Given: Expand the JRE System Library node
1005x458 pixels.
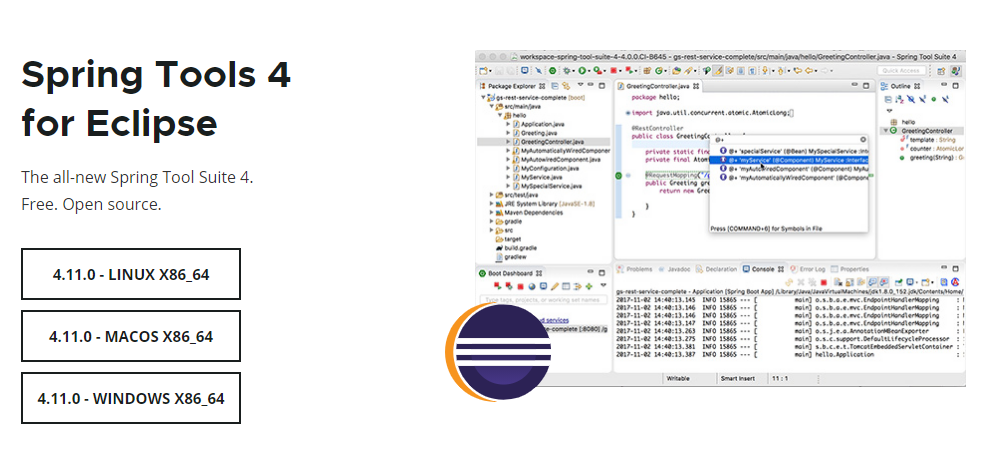Looking at the screenshot, I should pos(492,203).
